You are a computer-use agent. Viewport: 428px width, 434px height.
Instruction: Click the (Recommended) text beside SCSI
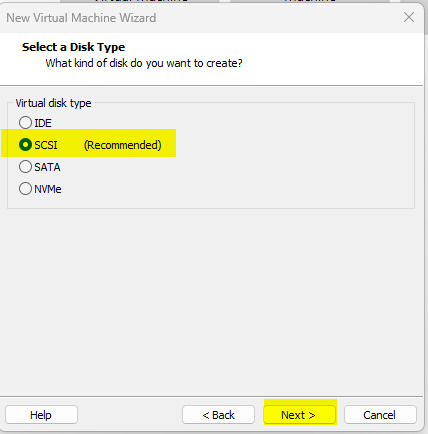point(123,145)
